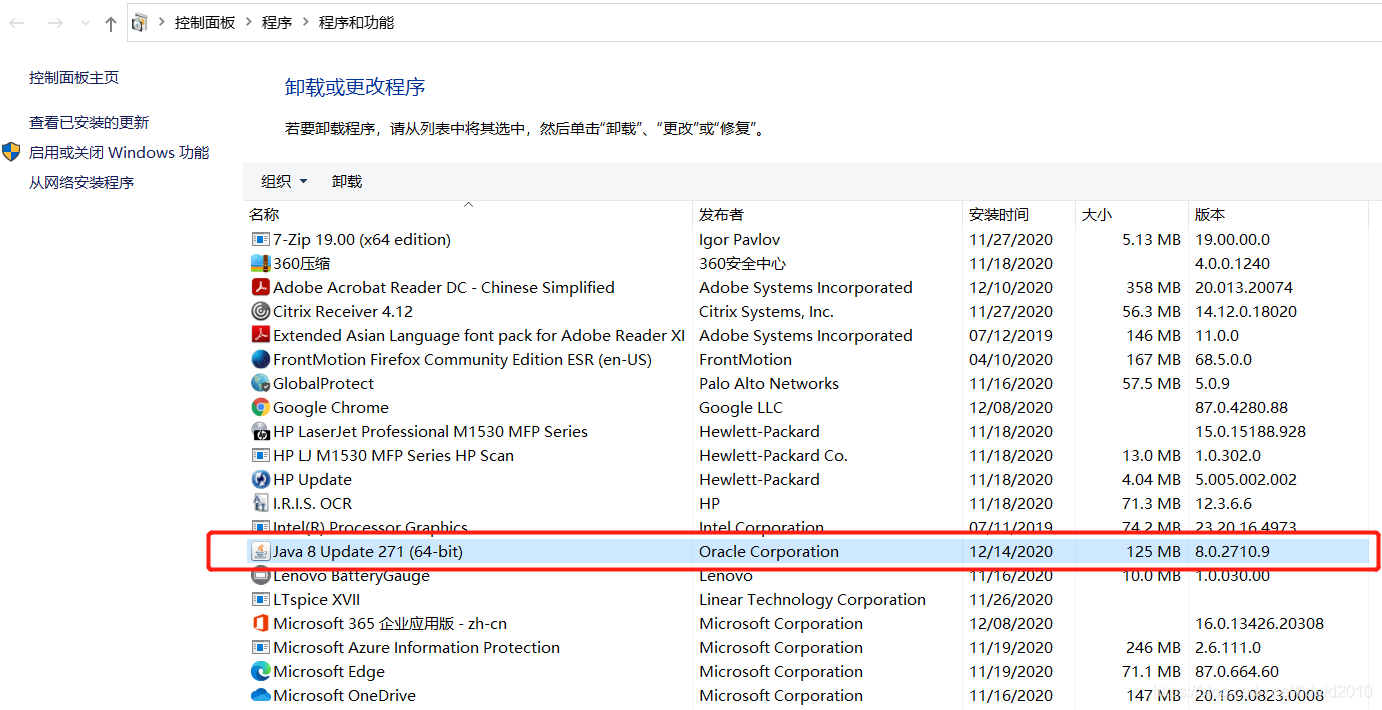Screen dimensions: 1382x710
Task: Click the Citrix Receiver 4.12 icon
Action: click(x=260, y=312)
